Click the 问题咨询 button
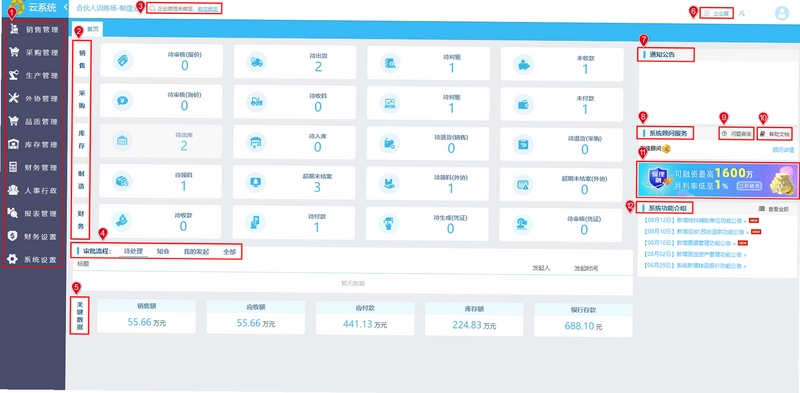Screen dimensions: 800x393 736,134
